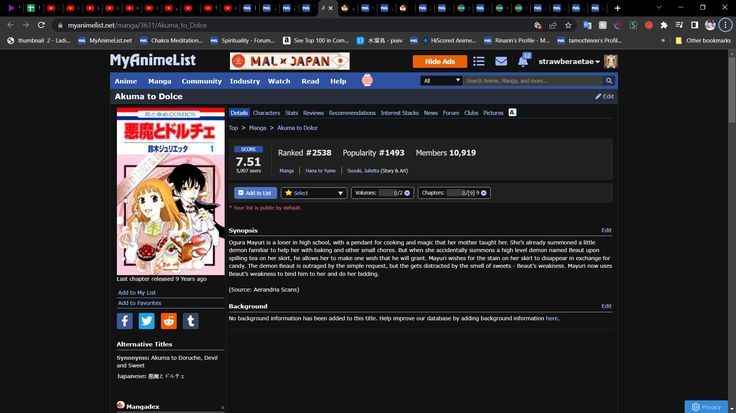The image size is (736, 413).
Task: Click the purple moon extension icon
Action: coord(618,25)
